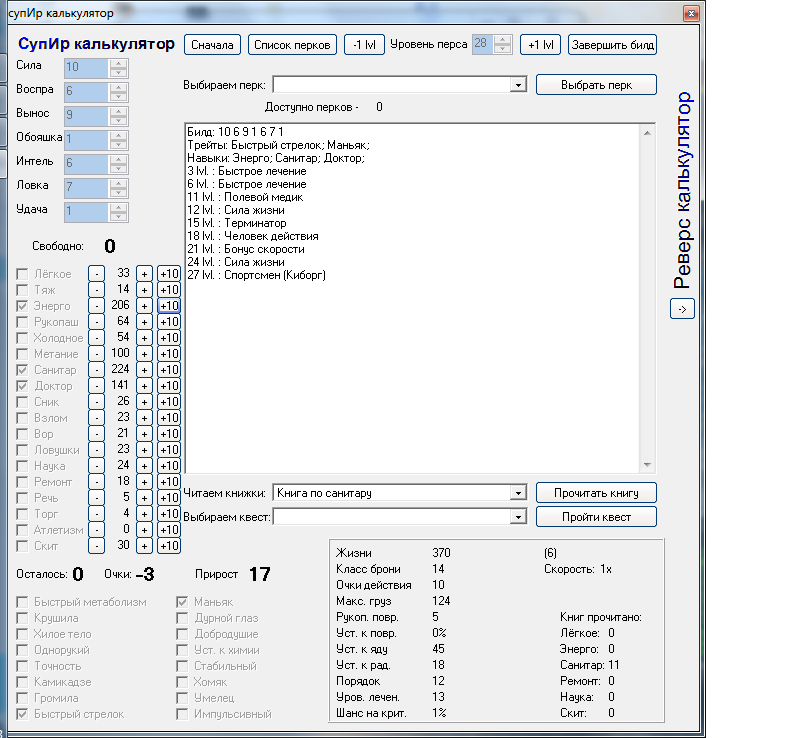Click plus button for Санитар skill
Image resolution: width=800 pixels, height=738 pixels.
(144, 370)
